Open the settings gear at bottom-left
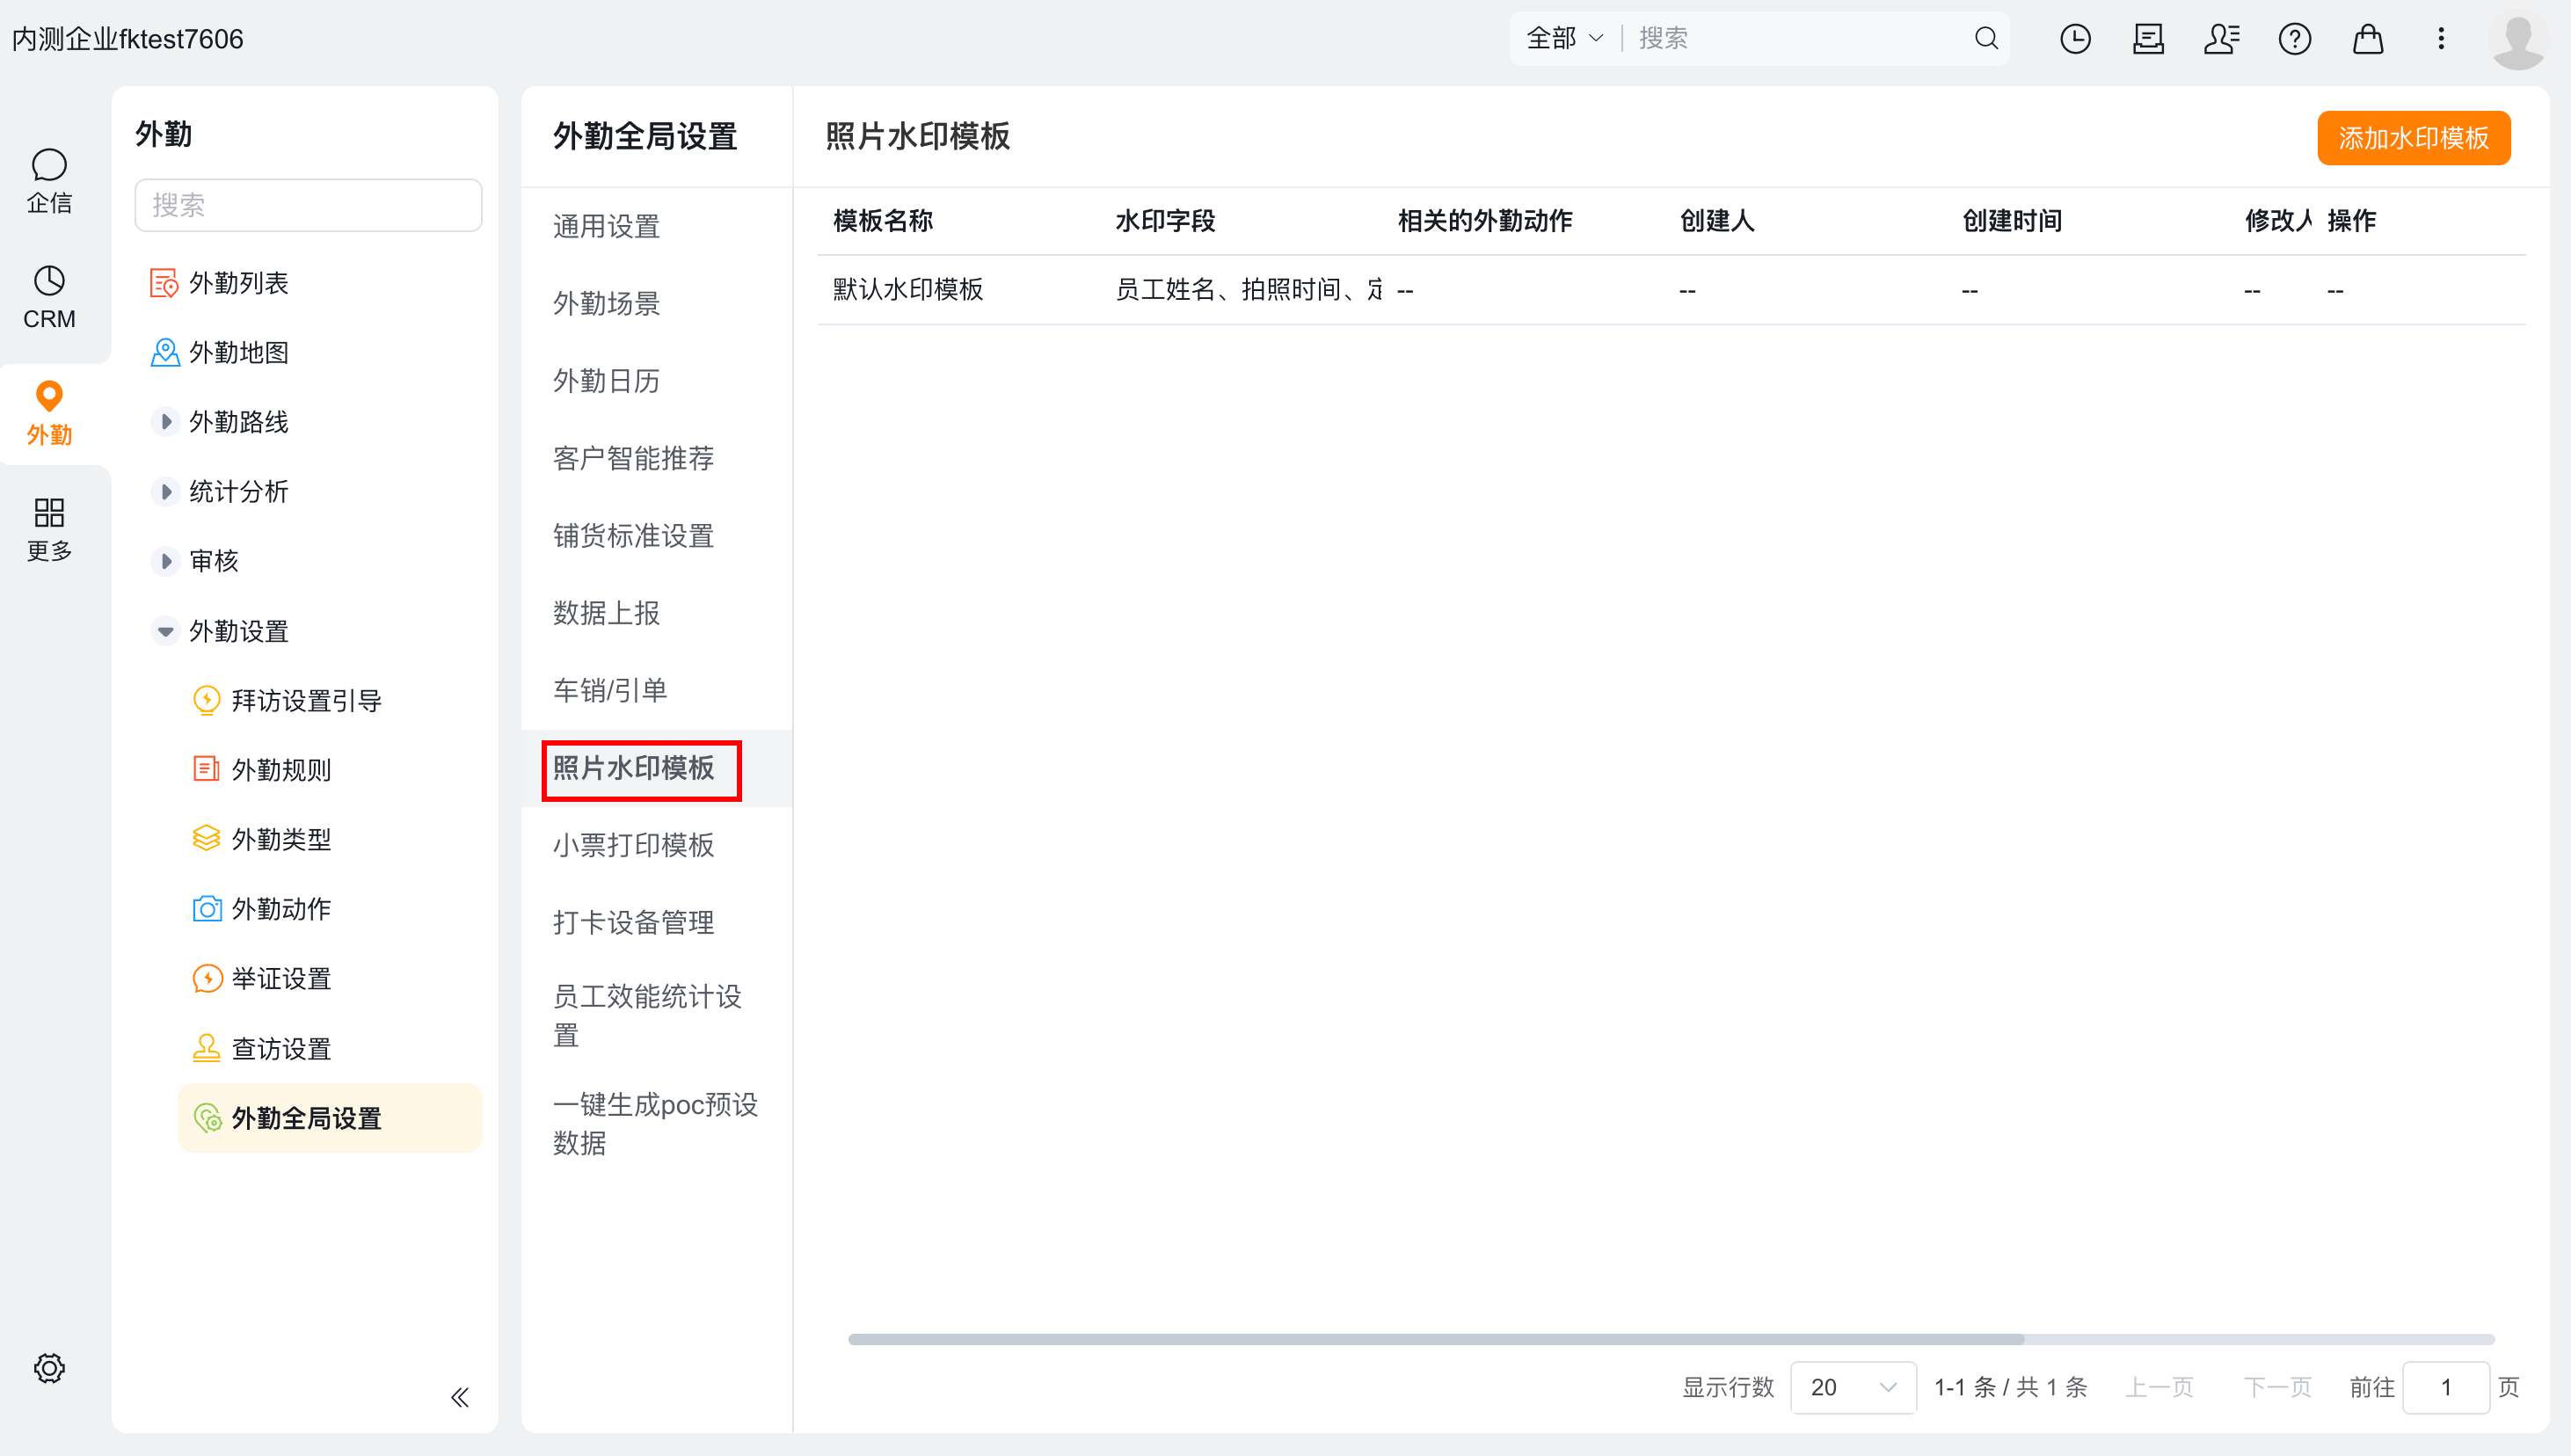Screen dimensions: 2571x1456 (49, 1367)
